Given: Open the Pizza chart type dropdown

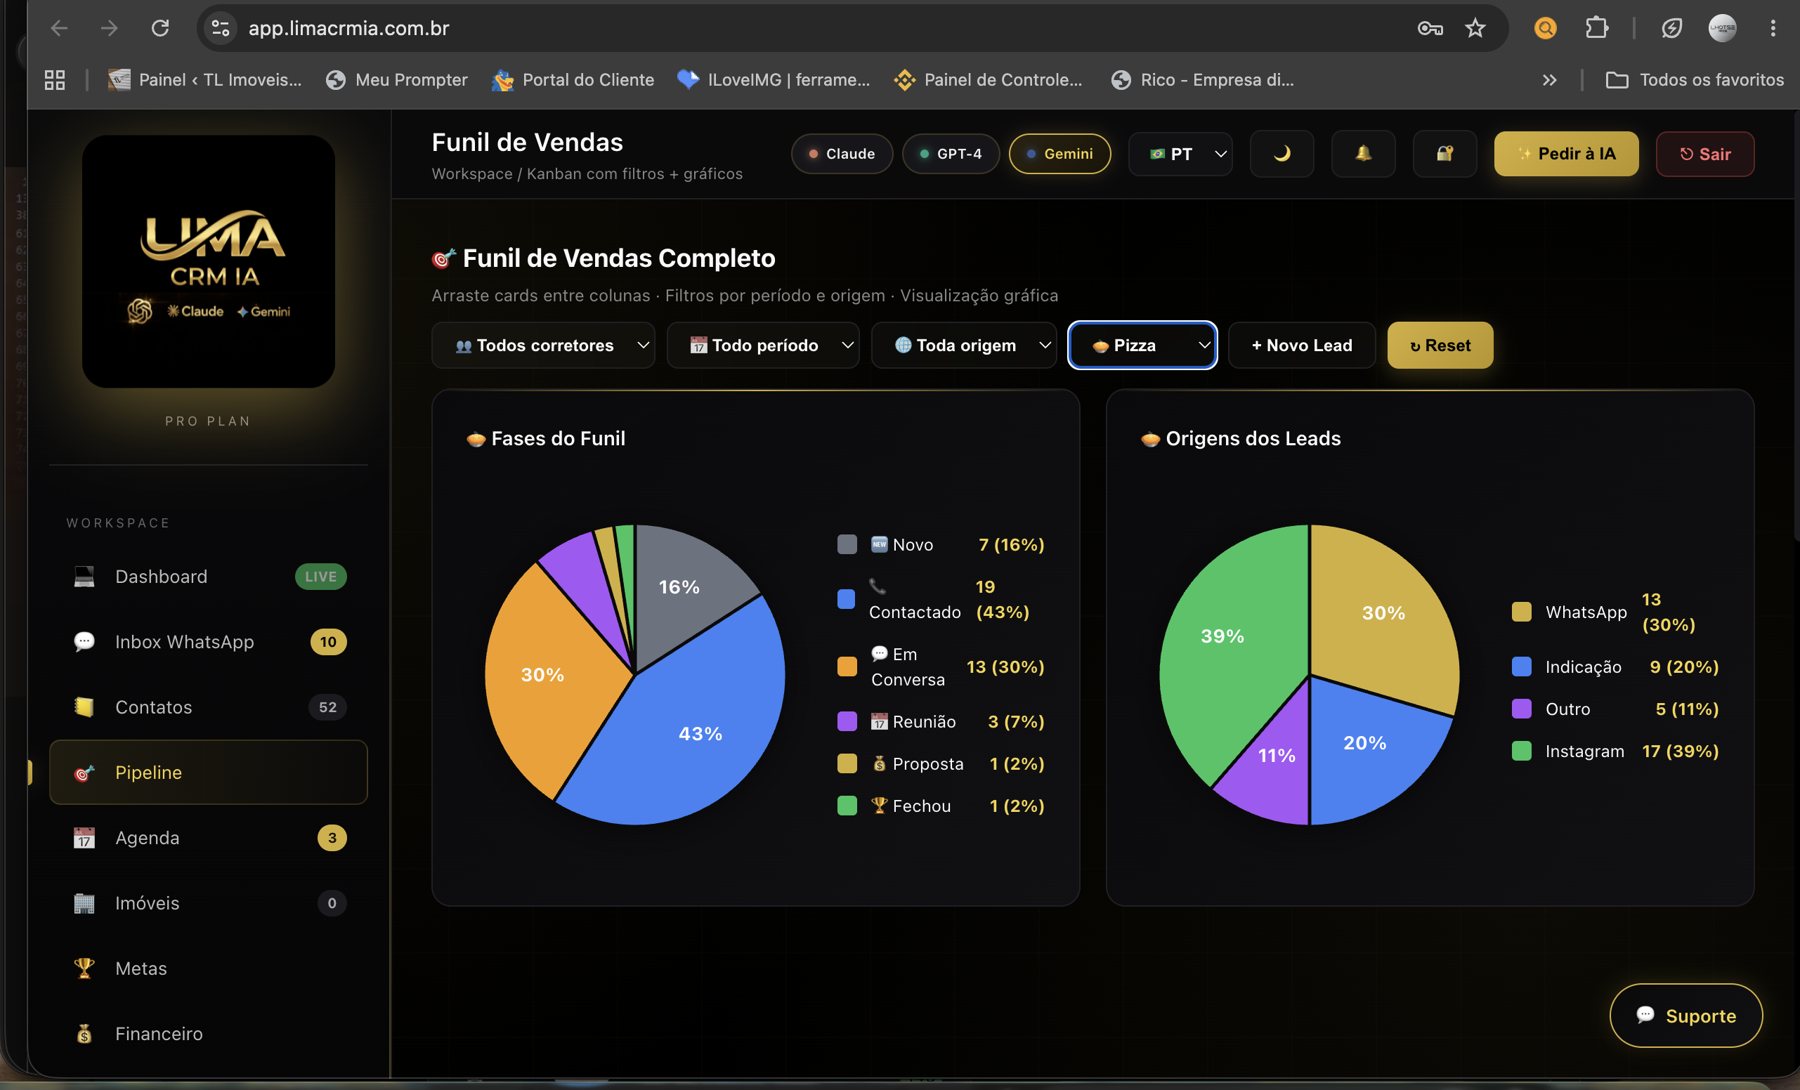Looking at the screenshot, I should point(1142,345).
